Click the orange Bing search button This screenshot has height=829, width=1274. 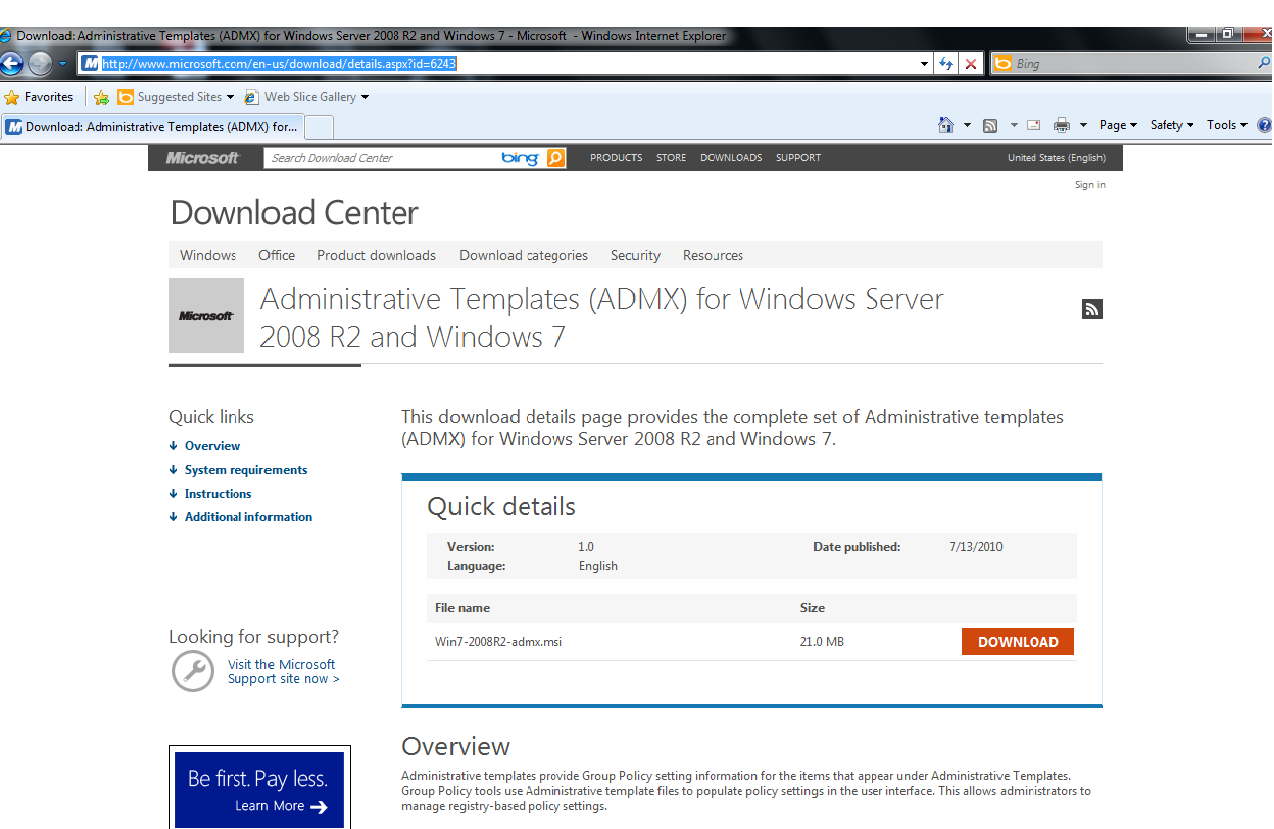coord(556,157)
